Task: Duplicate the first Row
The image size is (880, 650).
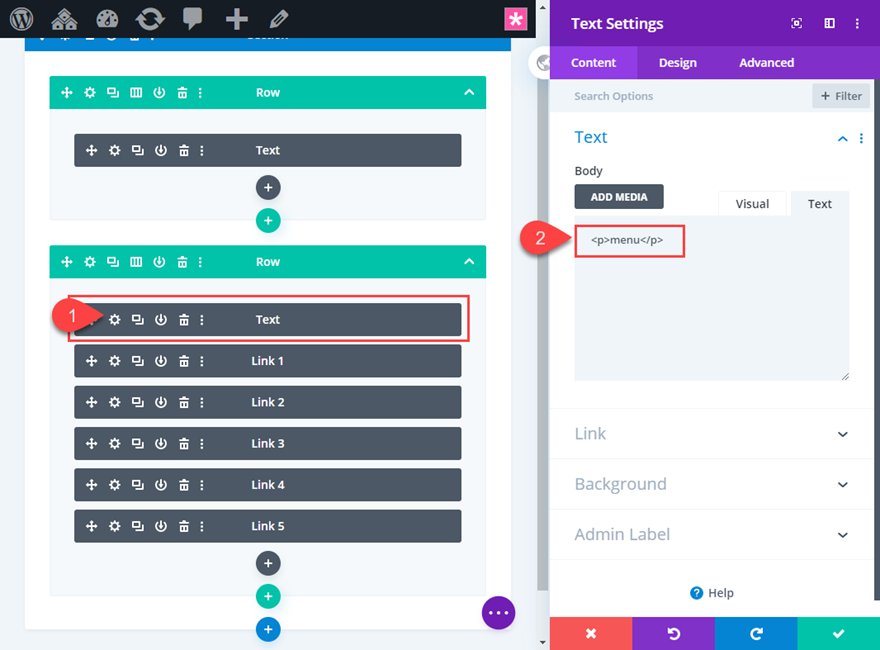Action: pyautogui.click(x=113, y=93)
